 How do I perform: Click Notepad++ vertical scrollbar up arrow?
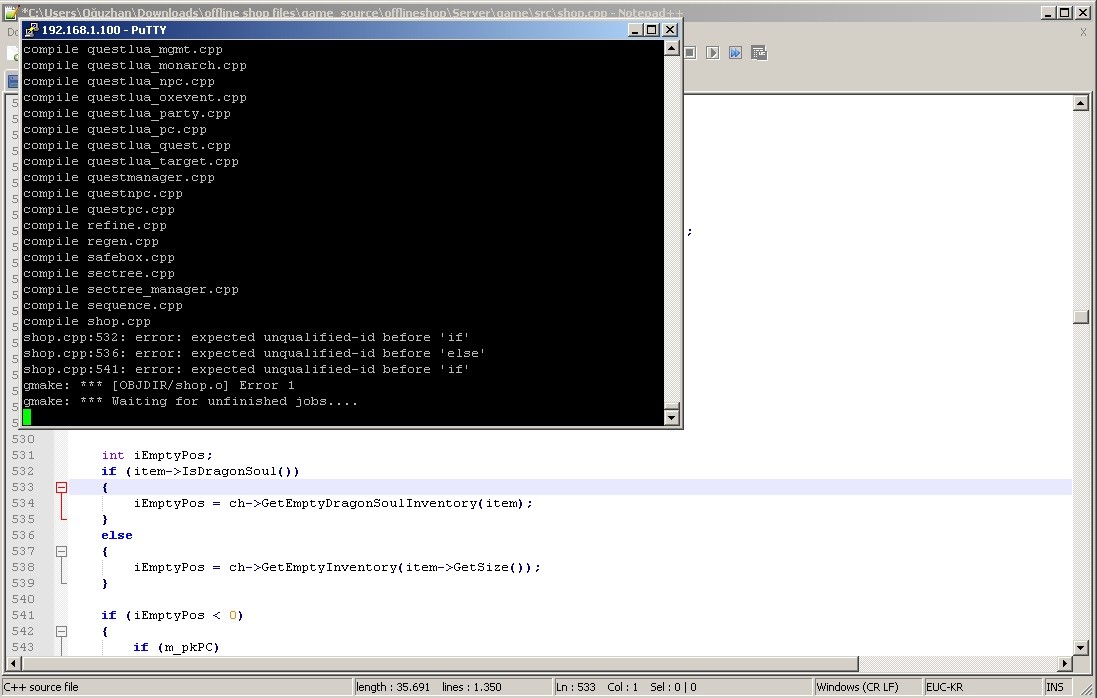click(1080, 104)
